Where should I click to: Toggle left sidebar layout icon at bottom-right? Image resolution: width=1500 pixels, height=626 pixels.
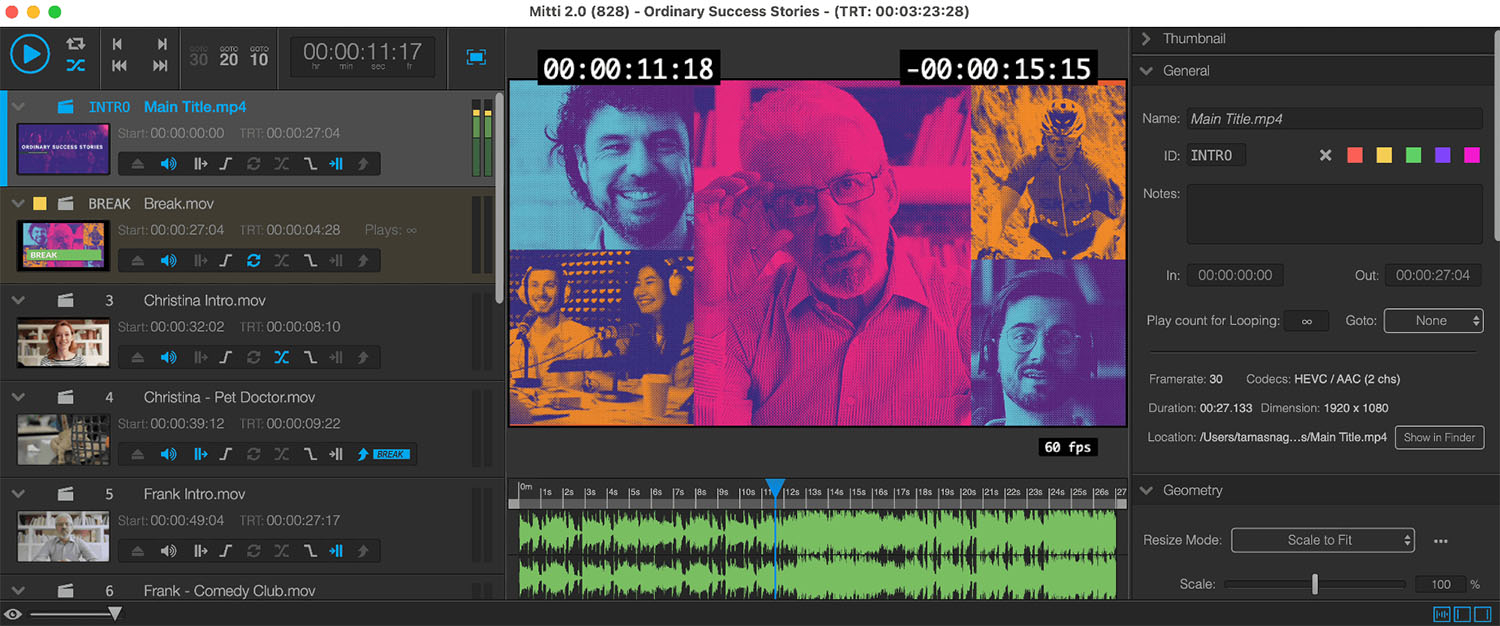pos(1463,614)
